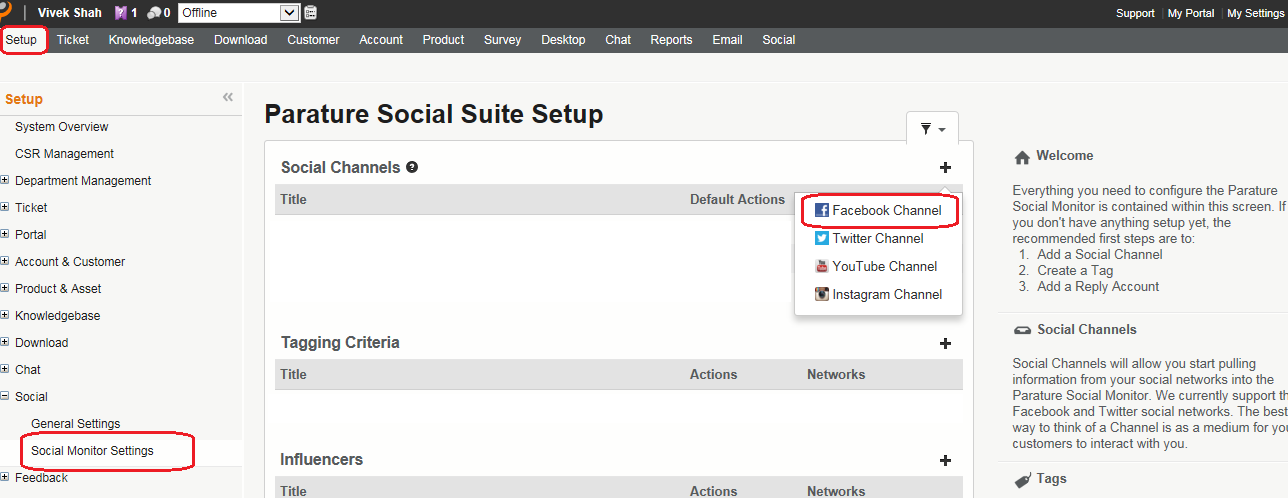Select Twitter Channel option
The width and height of the screenshot is (1288, 498).
pos(877,238)
